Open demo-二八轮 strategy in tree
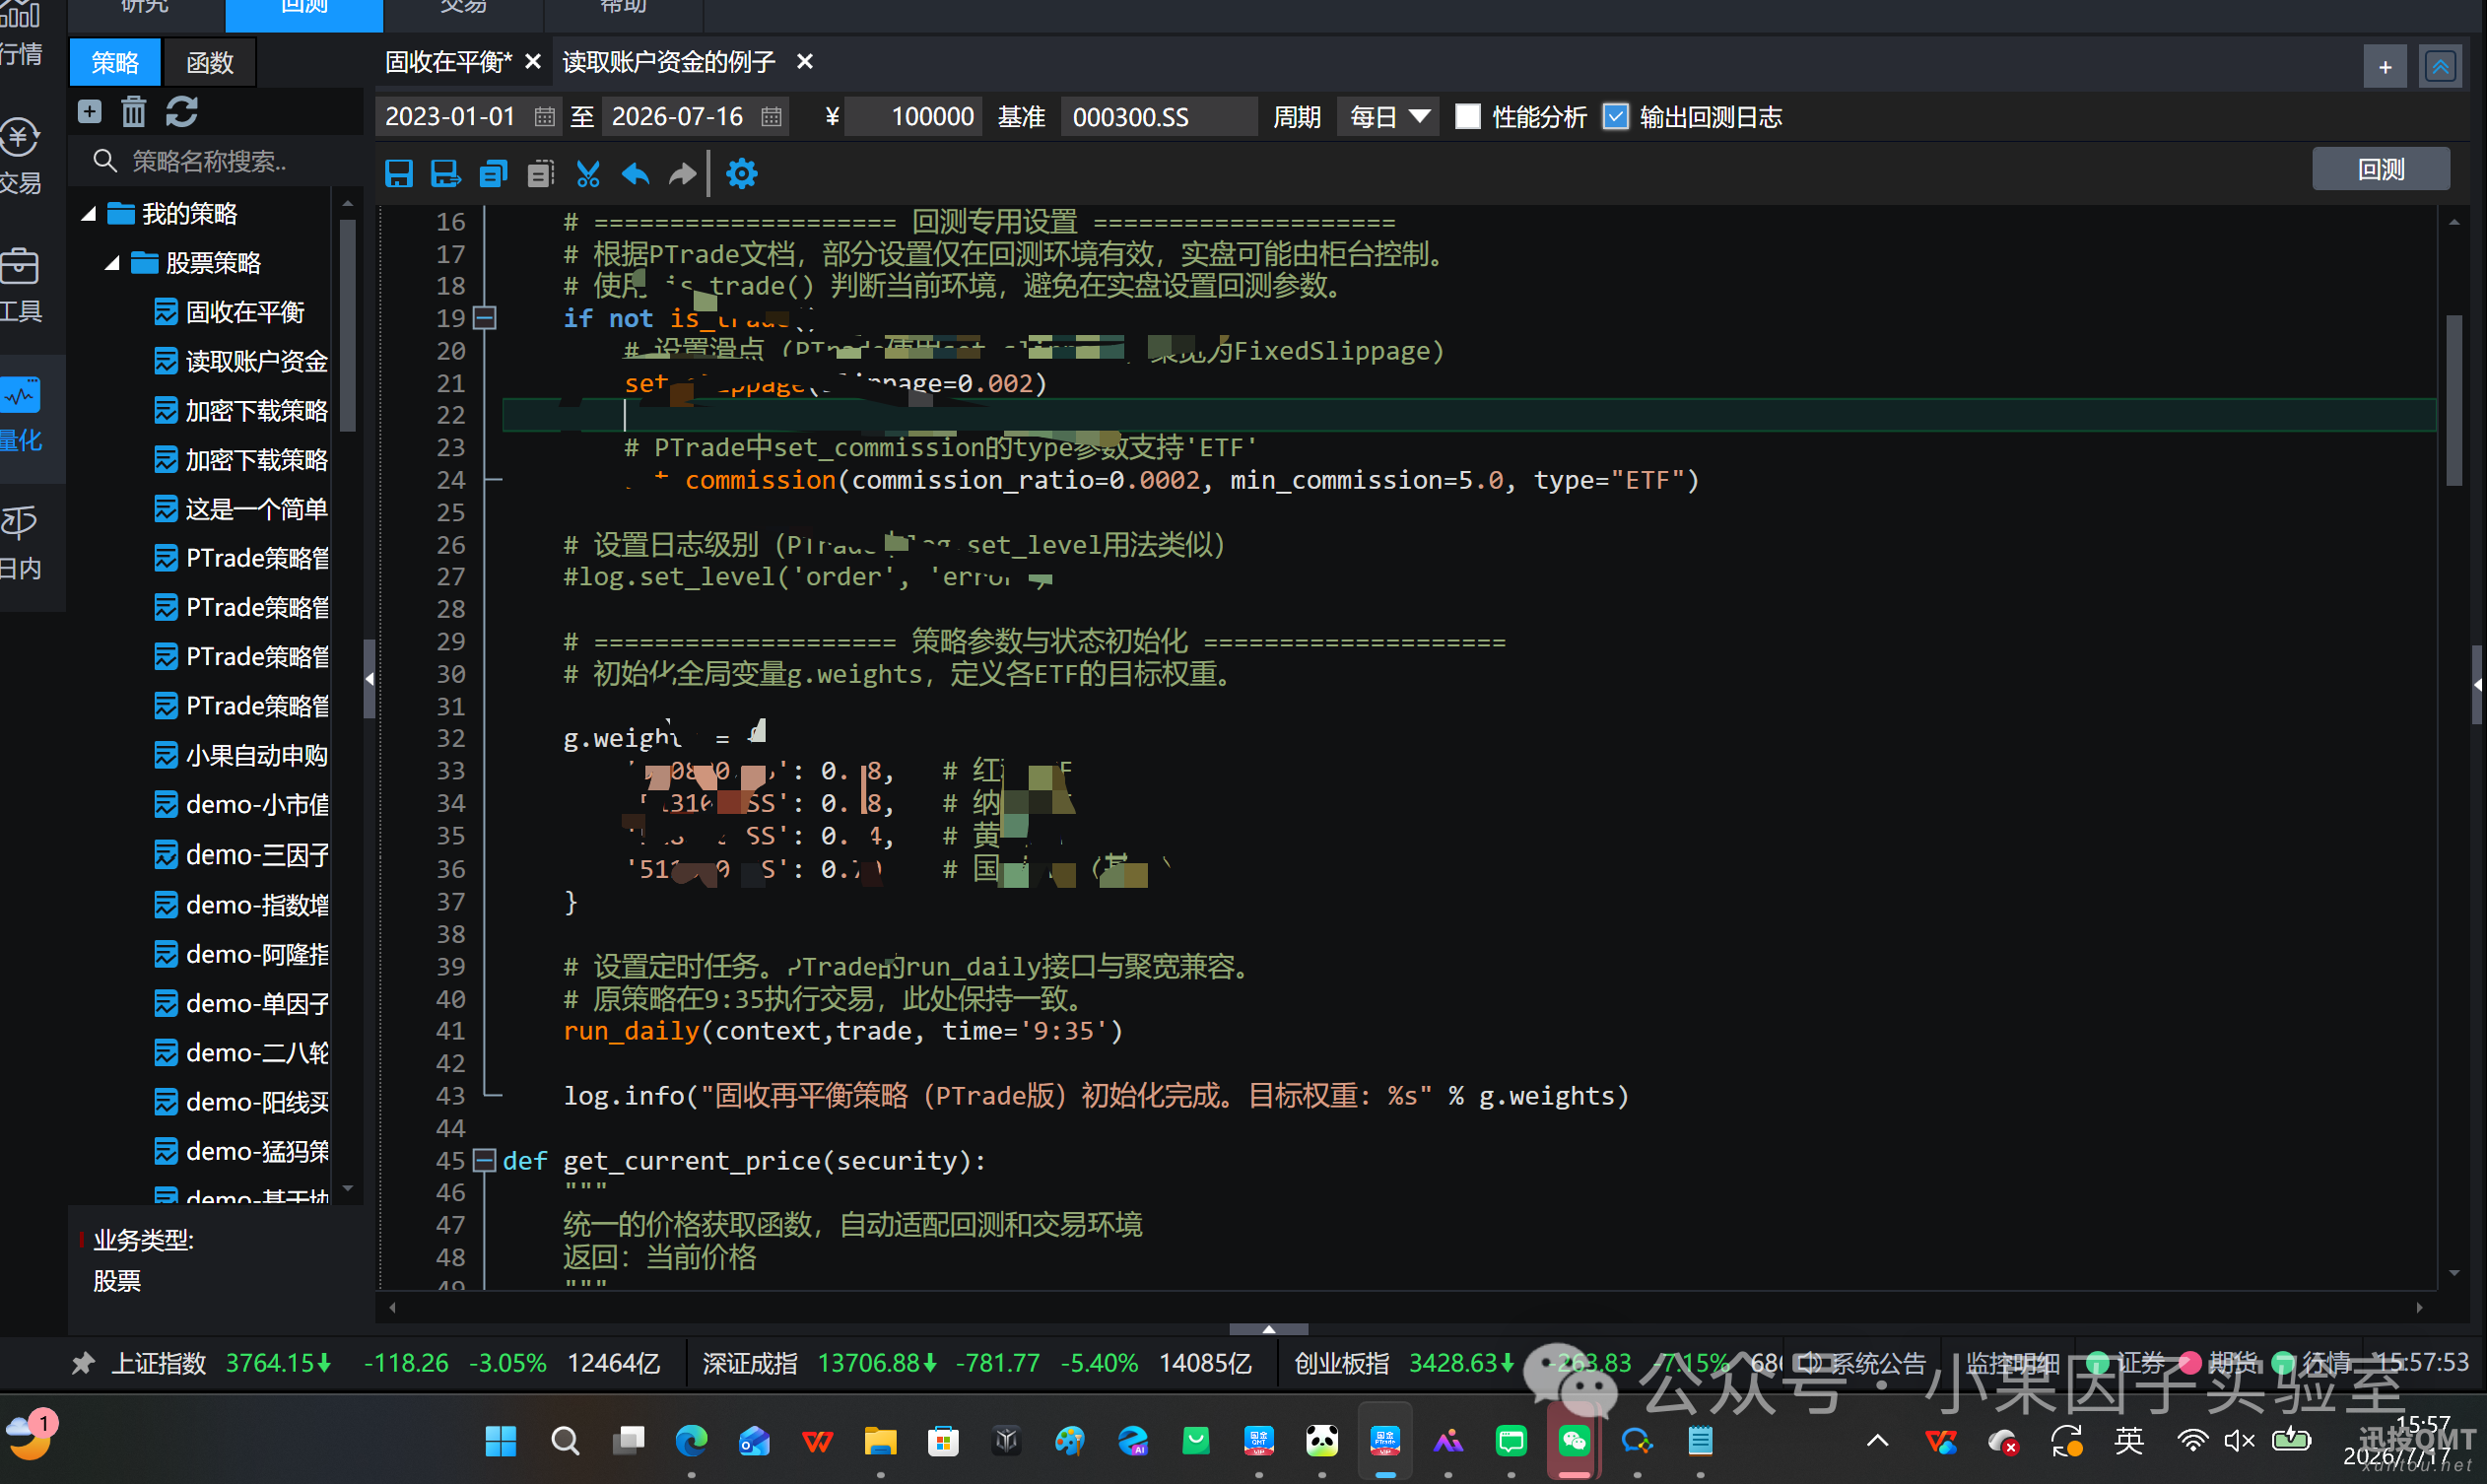2487x1484 pixels. click(241, 1052)
